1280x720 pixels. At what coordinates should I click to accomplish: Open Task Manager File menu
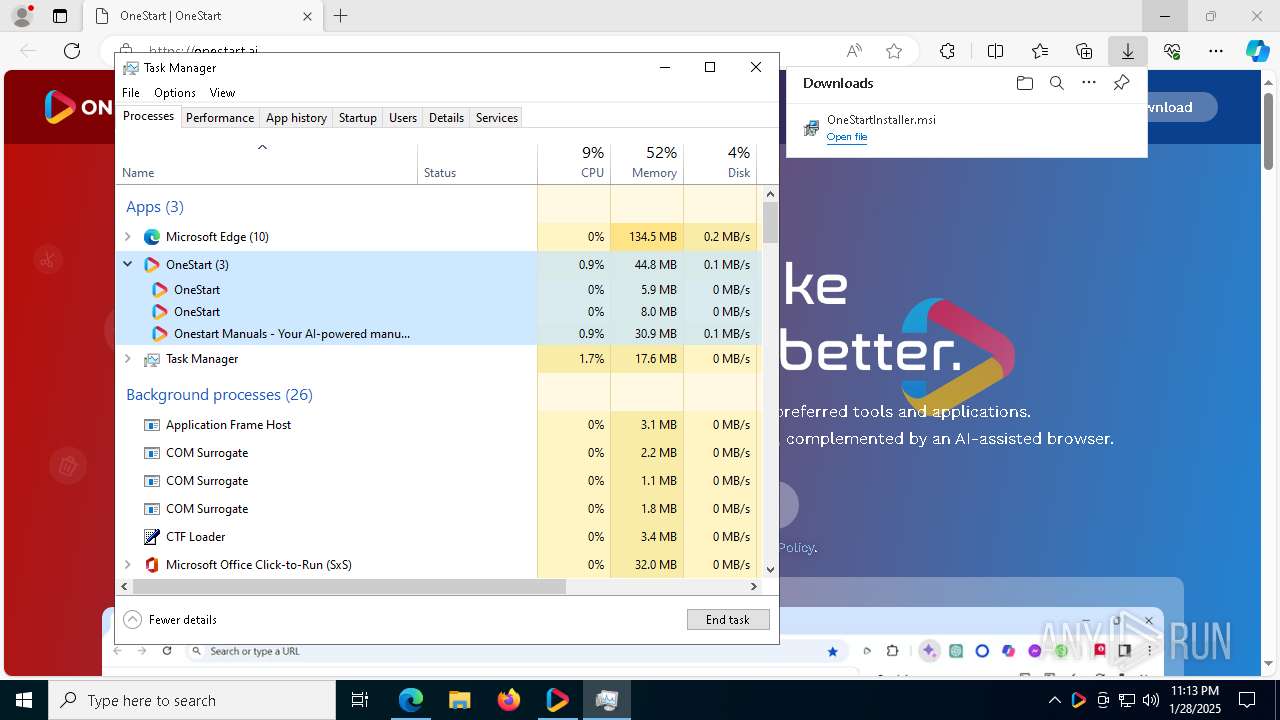point(131,93)
